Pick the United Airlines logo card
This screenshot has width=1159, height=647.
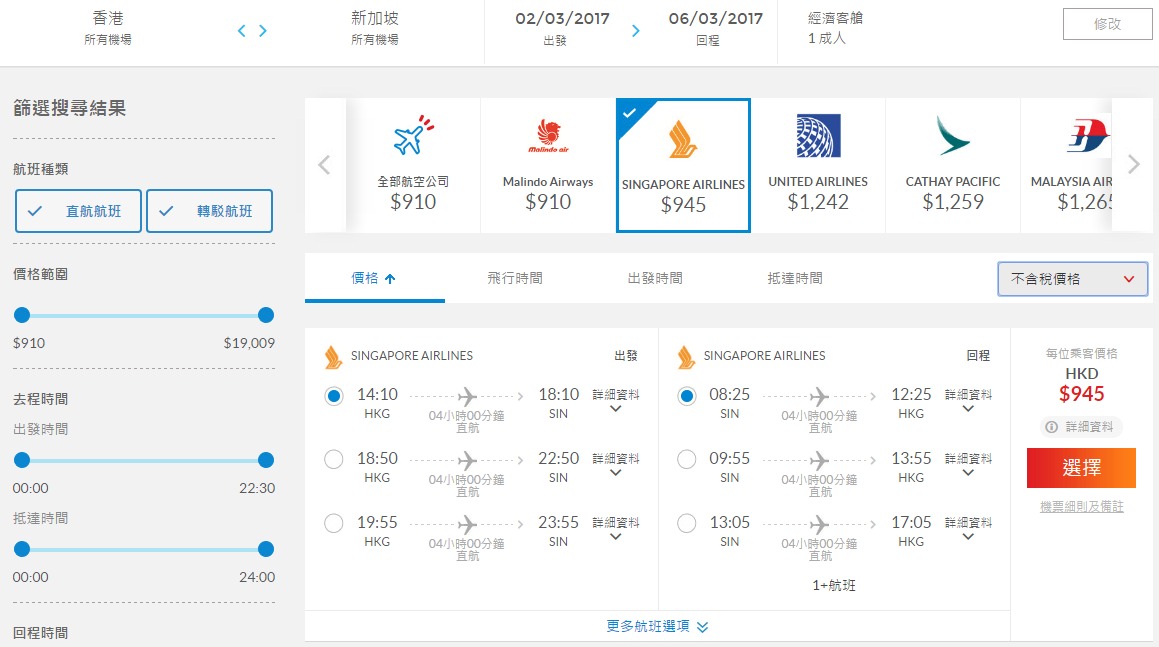[818, 166]
